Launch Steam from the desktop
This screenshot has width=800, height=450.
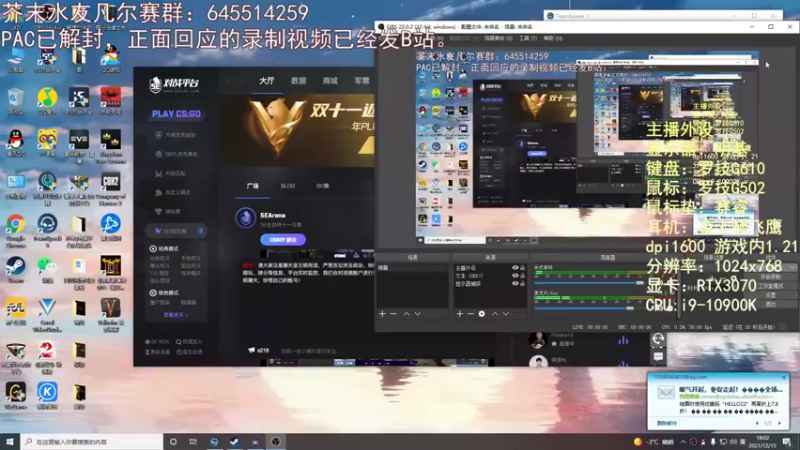[x=15, y=269]
